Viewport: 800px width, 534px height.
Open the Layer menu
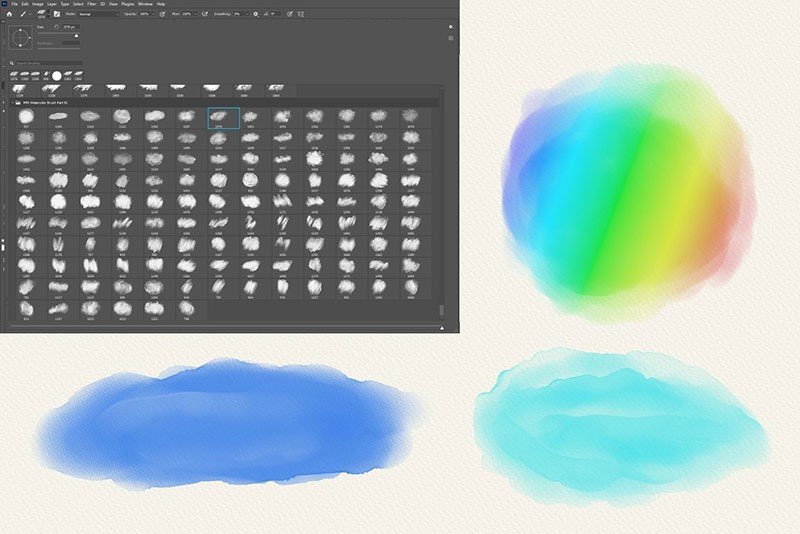coord(52,4)
